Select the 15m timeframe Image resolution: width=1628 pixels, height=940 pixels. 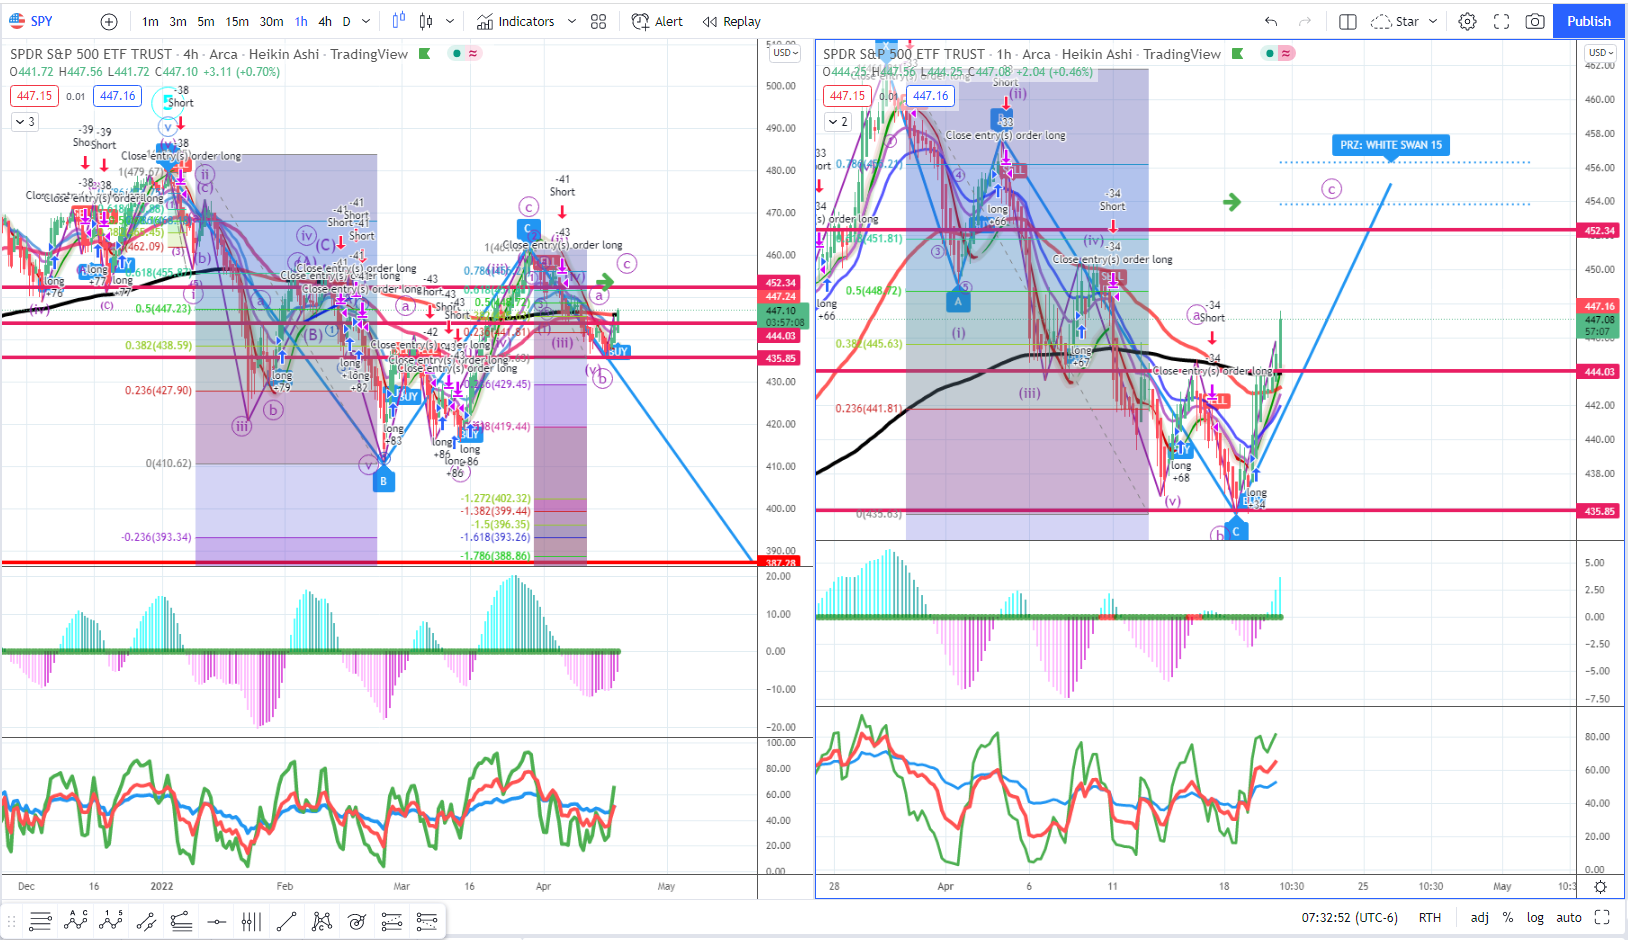tap(237, 22)
